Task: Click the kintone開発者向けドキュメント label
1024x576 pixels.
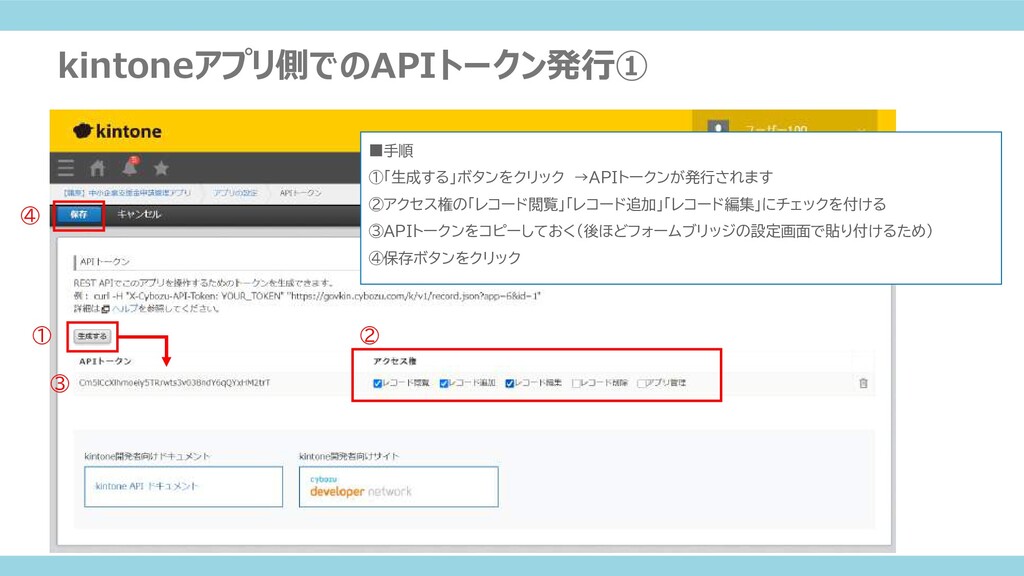Action: 147,456
